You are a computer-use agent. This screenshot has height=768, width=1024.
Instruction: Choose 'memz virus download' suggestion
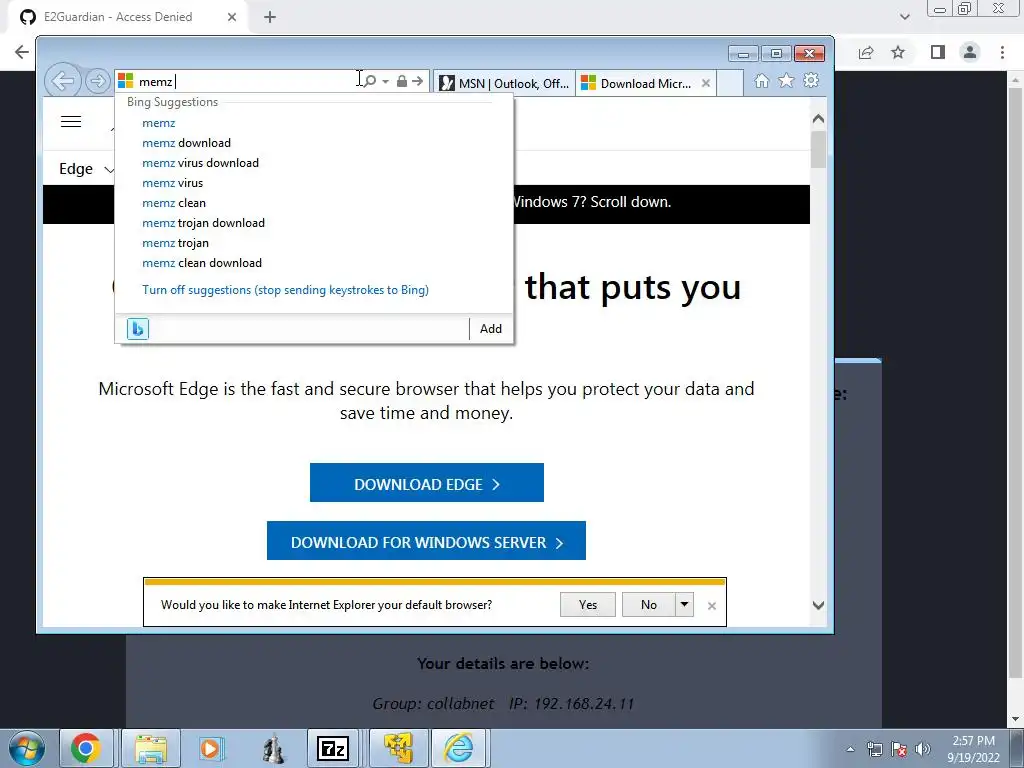coord(200,163)
